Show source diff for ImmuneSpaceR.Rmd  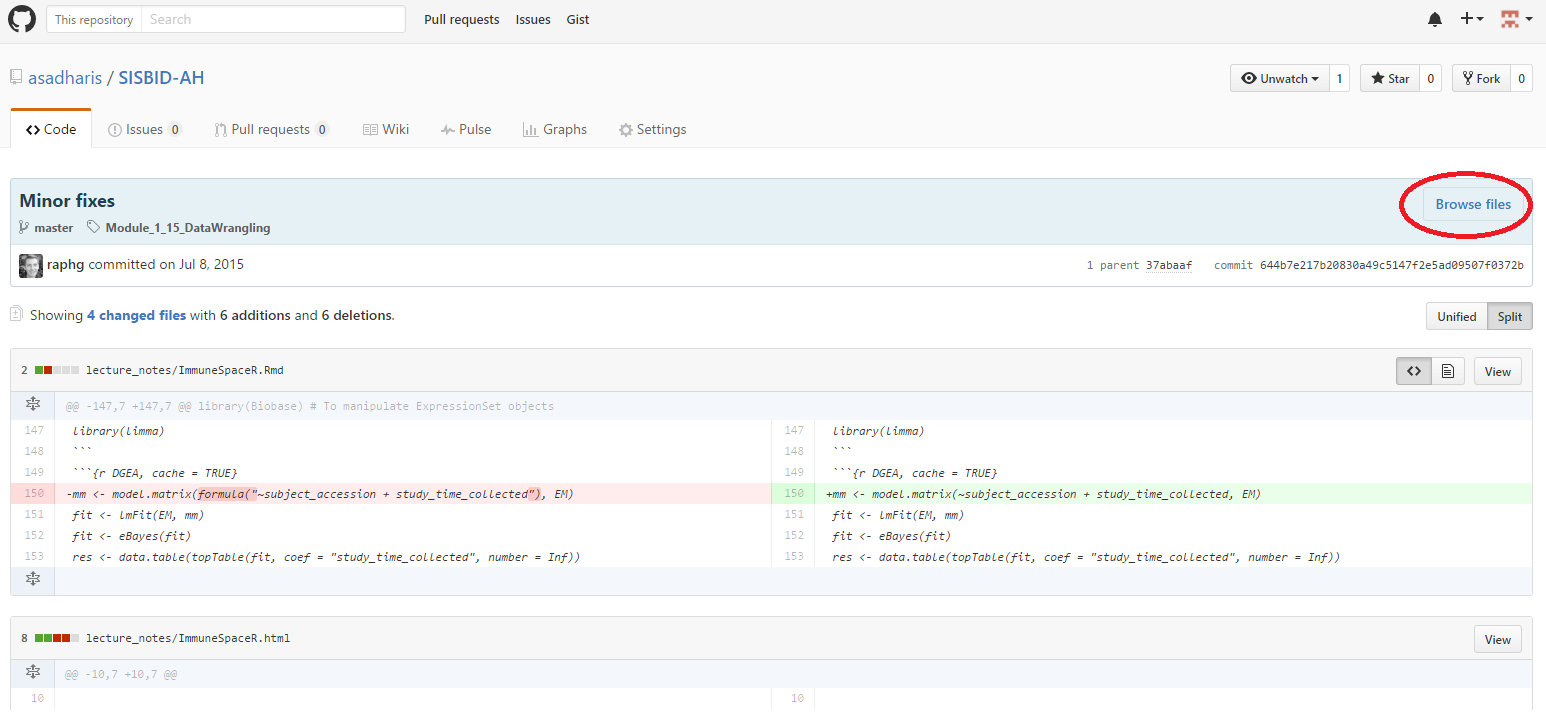(1414, 371)
